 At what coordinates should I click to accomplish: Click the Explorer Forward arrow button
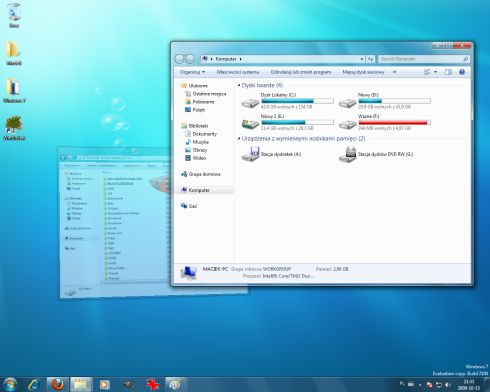coord(190,59)
